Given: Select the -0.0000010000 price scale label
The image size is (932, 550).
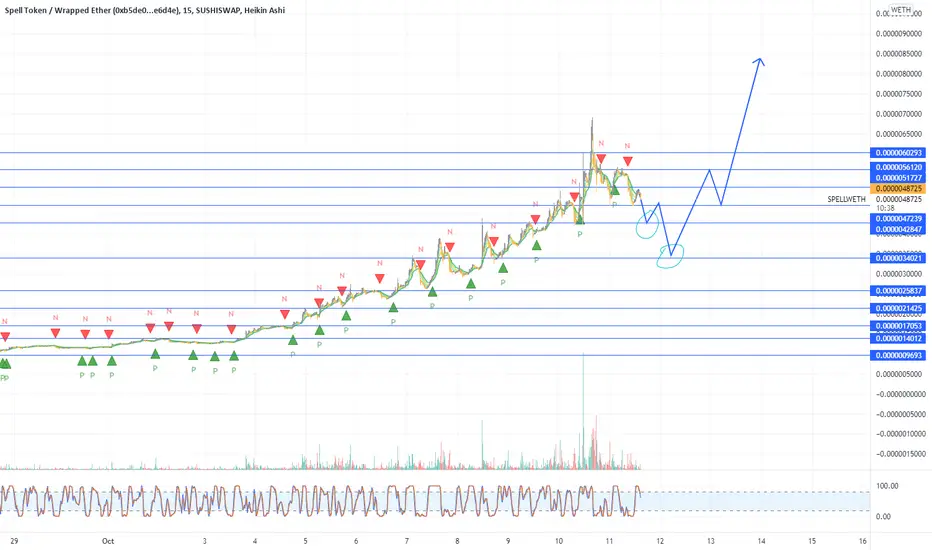Looking at the screenshot, I should coord(899,434).
